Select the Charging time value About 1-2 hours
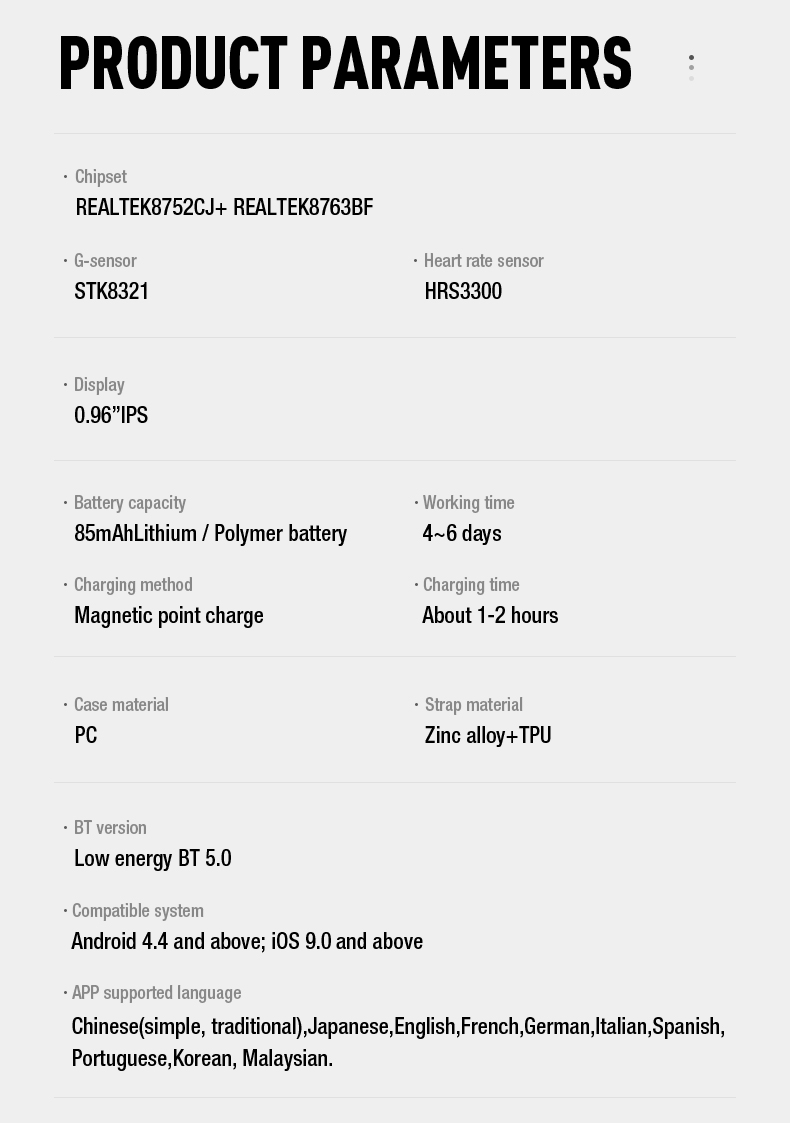 pyautogui.click(x=490, y=616)
